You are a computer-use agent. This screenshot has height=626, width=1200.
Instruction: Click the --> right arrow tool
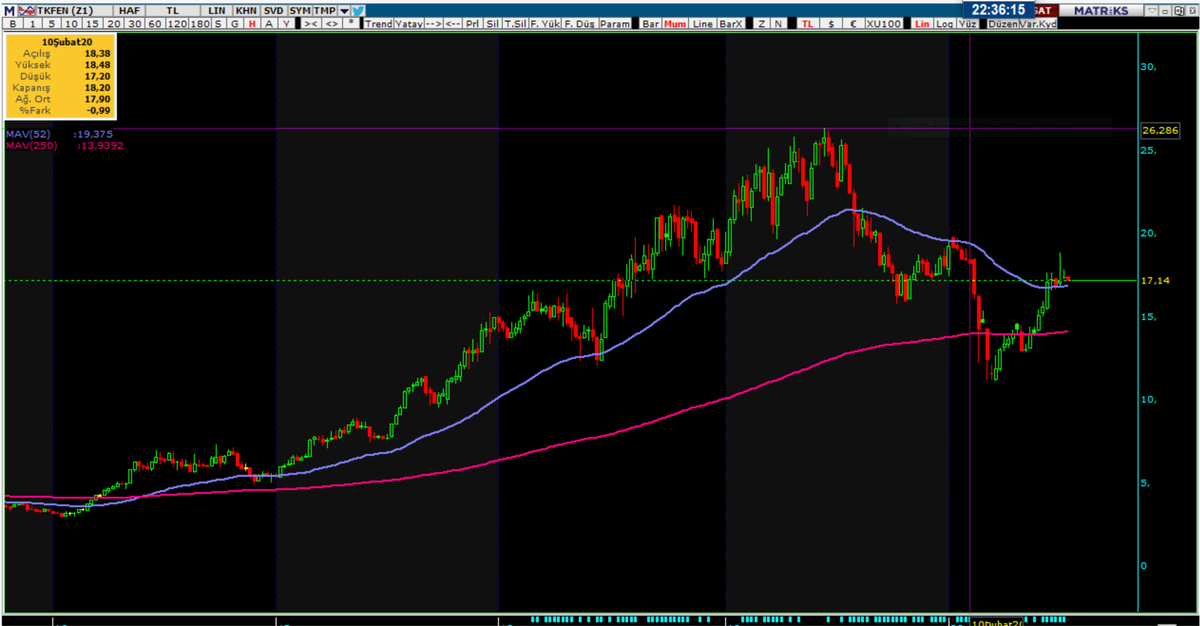point(433,24)
